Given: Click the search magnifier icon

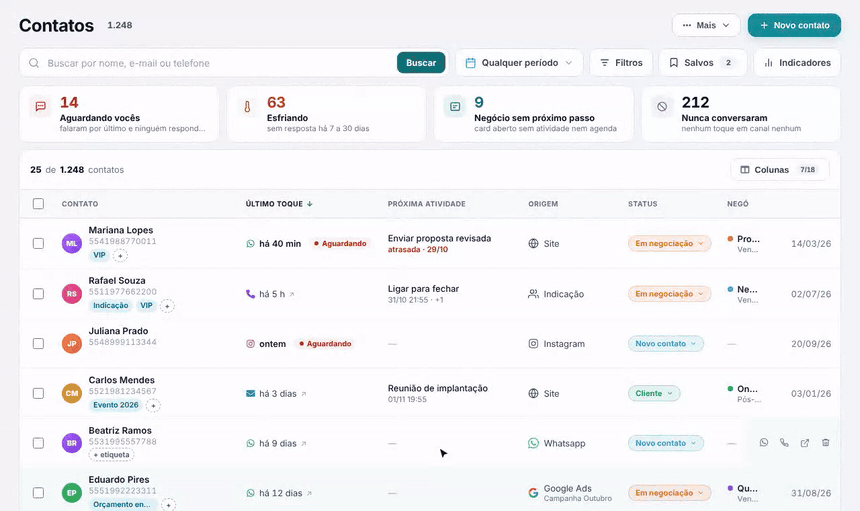Looking at the screenshot, I should click(x=34, y=63).
